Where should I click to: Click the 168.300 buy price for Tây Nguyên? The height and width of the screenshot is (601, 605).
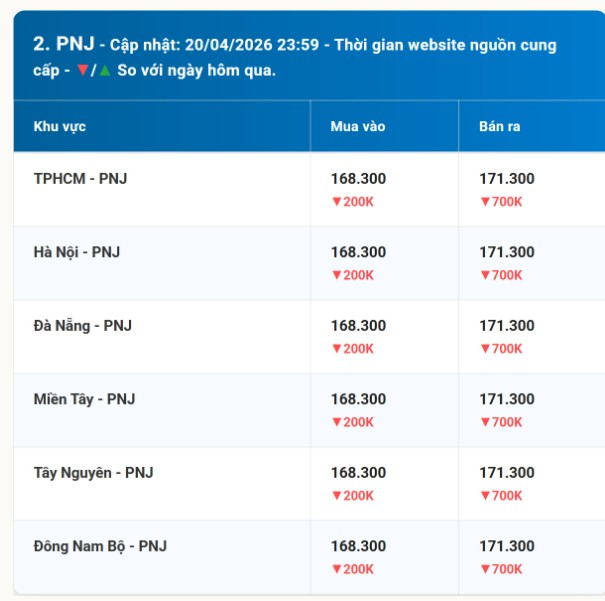point(358,473)
